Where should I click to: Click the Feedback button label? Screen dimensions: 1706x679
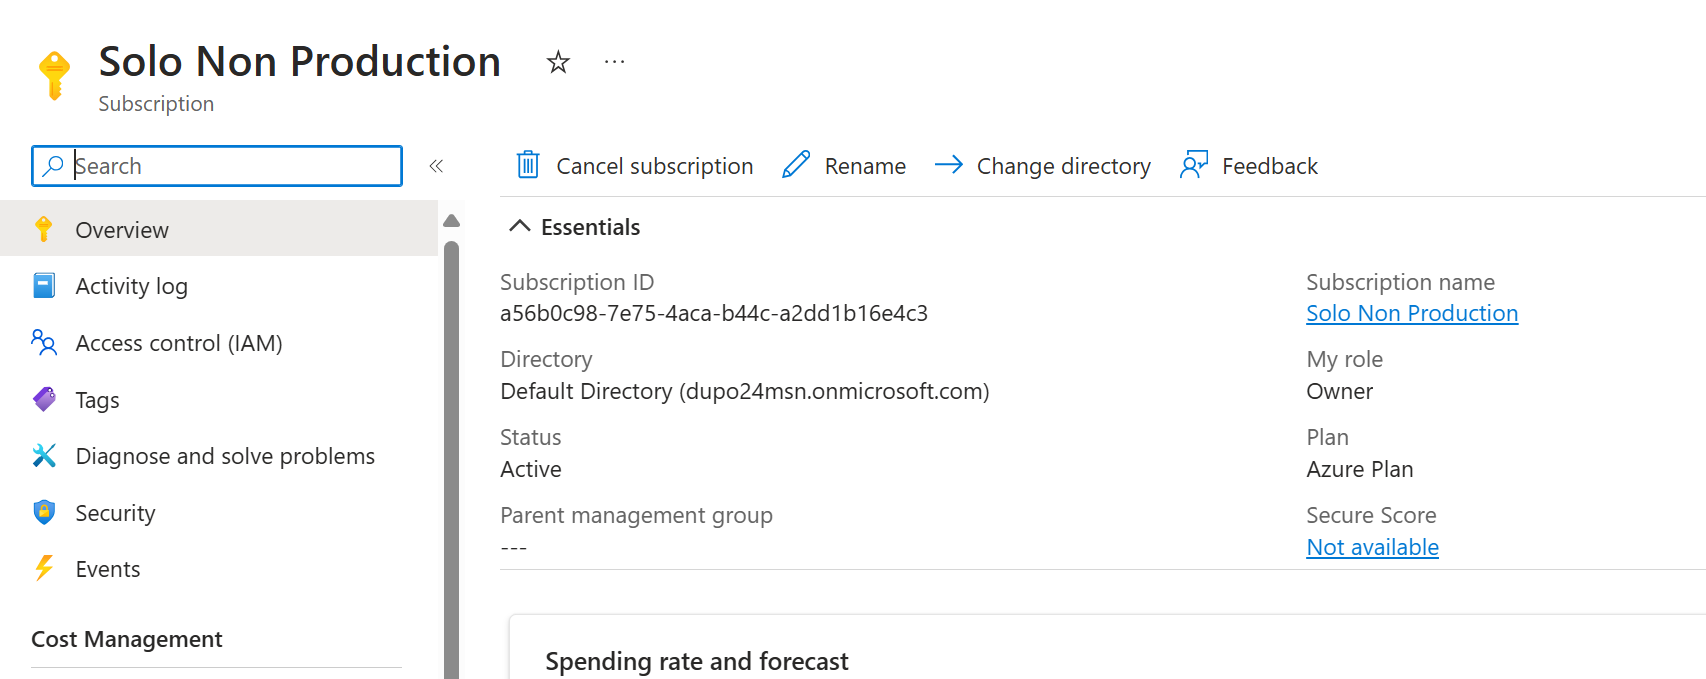[1270, 166]
